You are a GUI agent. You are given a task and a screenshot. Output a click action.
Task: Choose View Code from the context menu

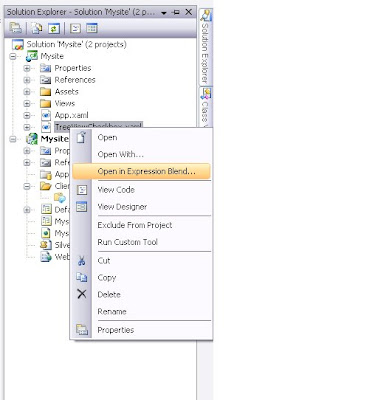142,190
